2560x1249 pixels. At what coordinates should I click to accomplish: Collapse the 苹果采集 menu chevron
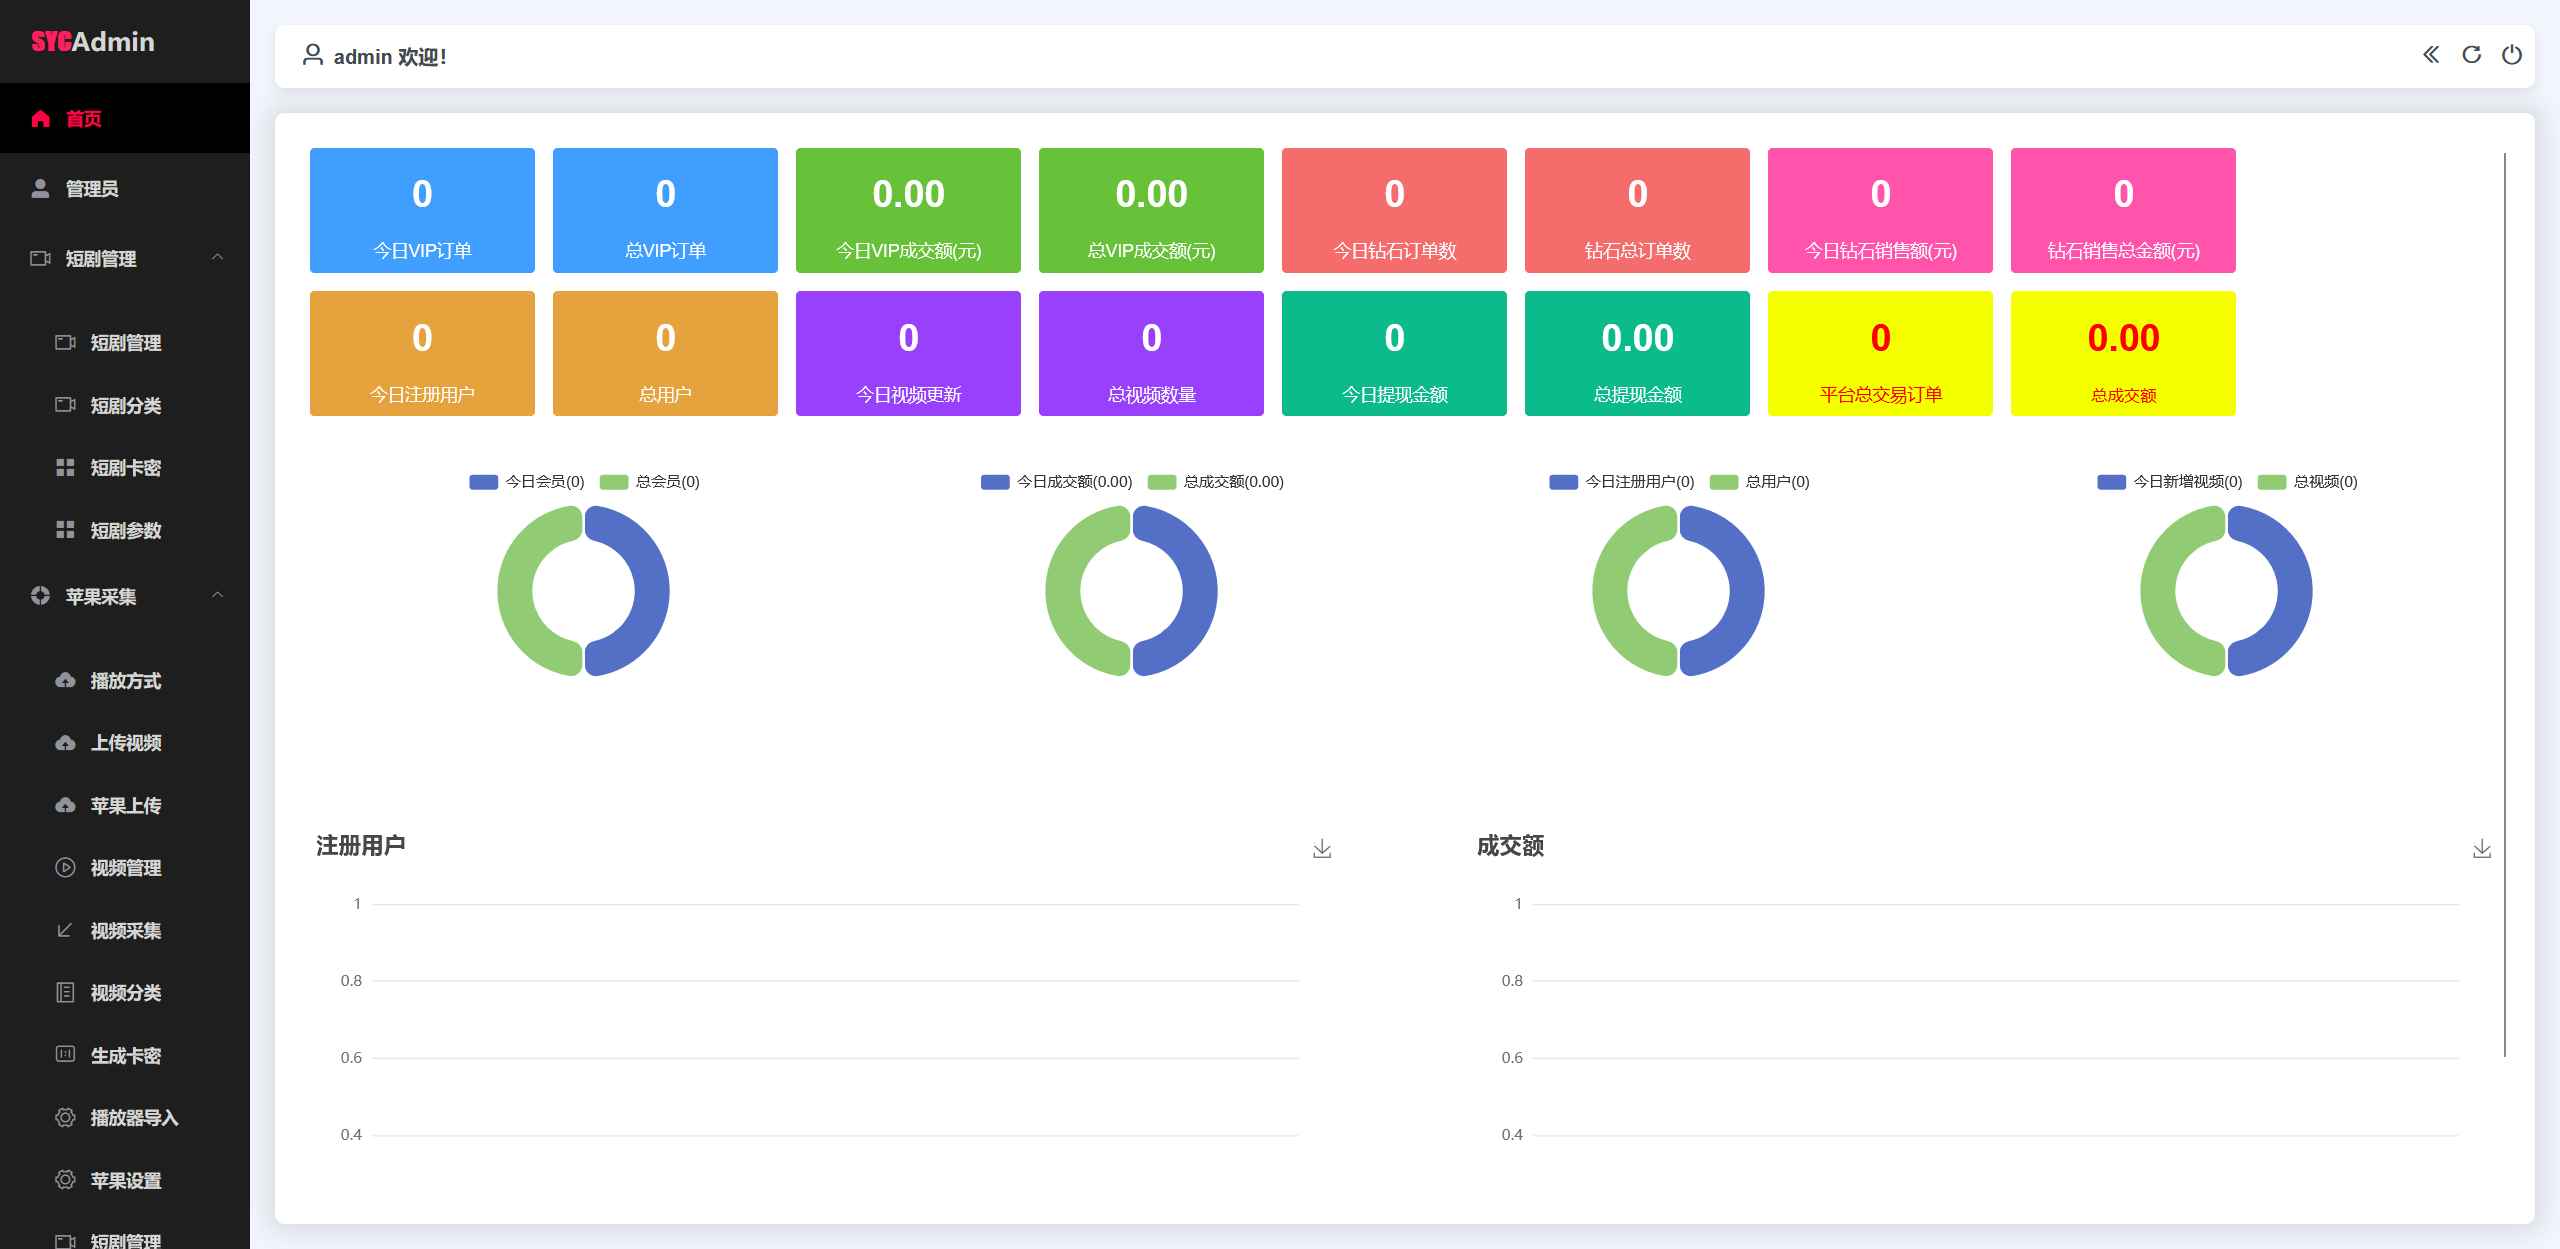[217, 596]
